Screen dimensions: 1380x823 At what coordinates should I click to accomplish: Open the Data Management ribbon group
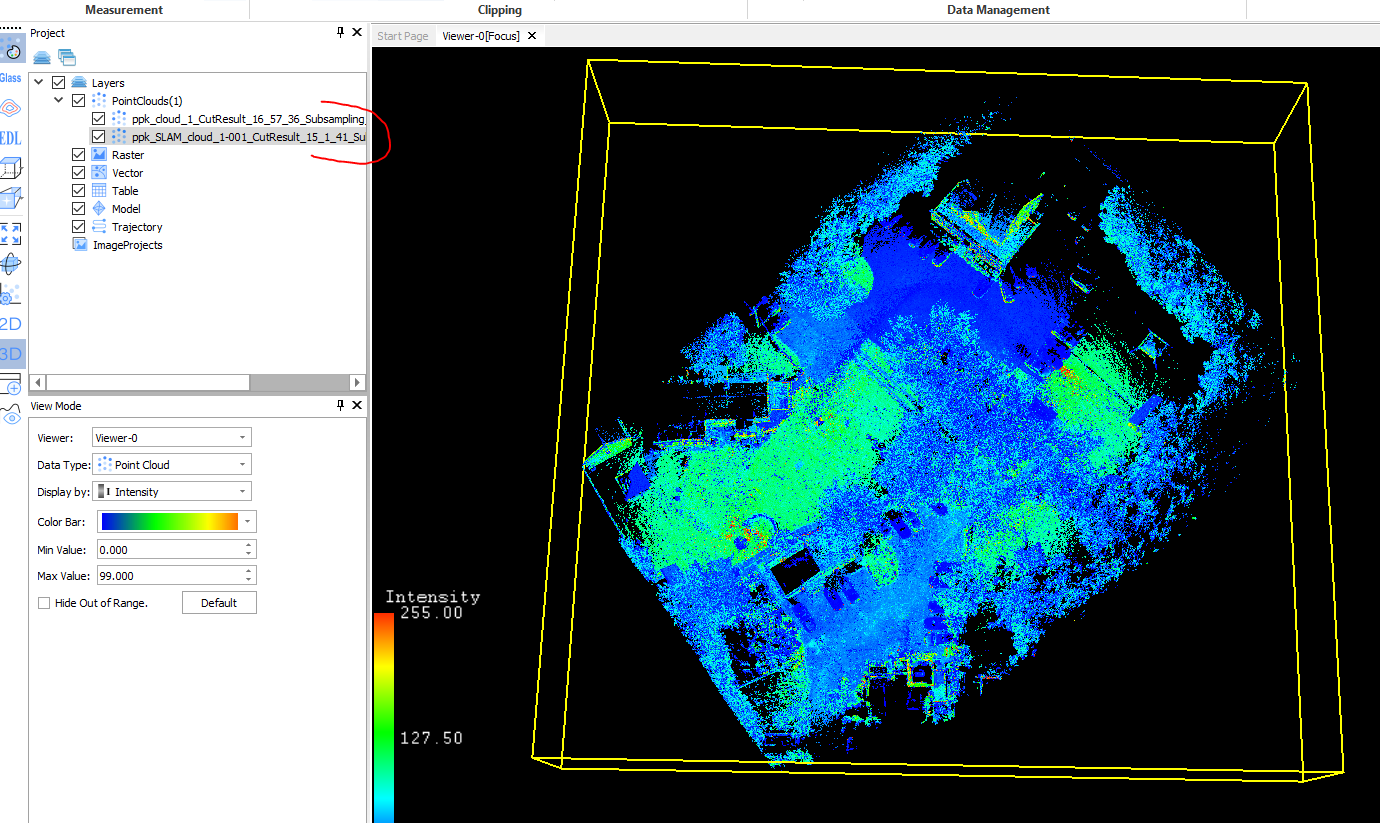point(997,10)
